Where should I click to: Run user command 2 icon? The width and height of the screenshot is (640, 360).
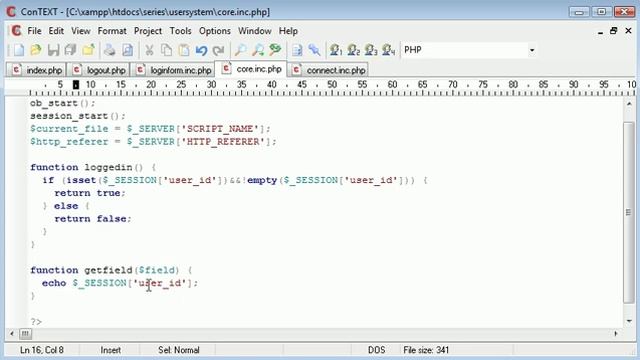tap(353, 50)
